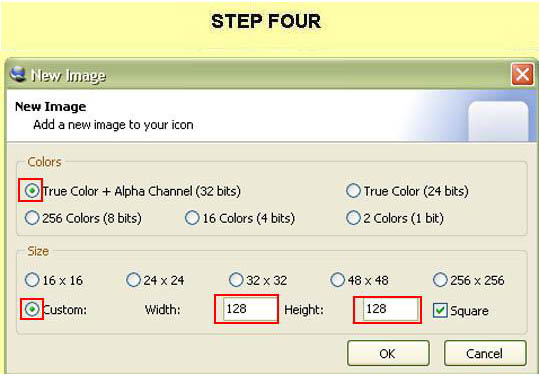
Task: Choose the True Color (24 bits) option
Action: pos(353,191)
